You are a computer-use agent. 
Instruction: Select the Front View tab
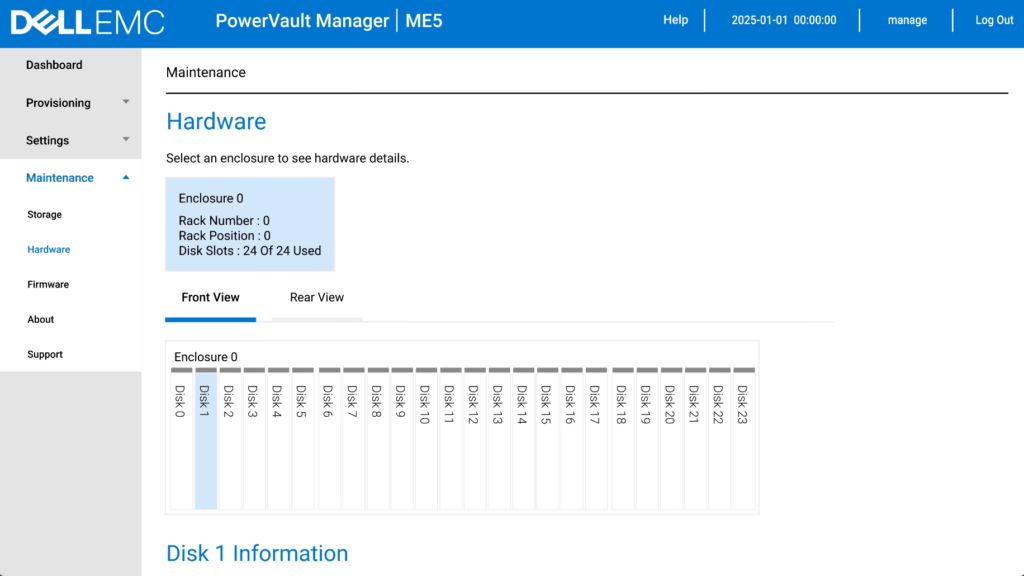tap(210, 298)
